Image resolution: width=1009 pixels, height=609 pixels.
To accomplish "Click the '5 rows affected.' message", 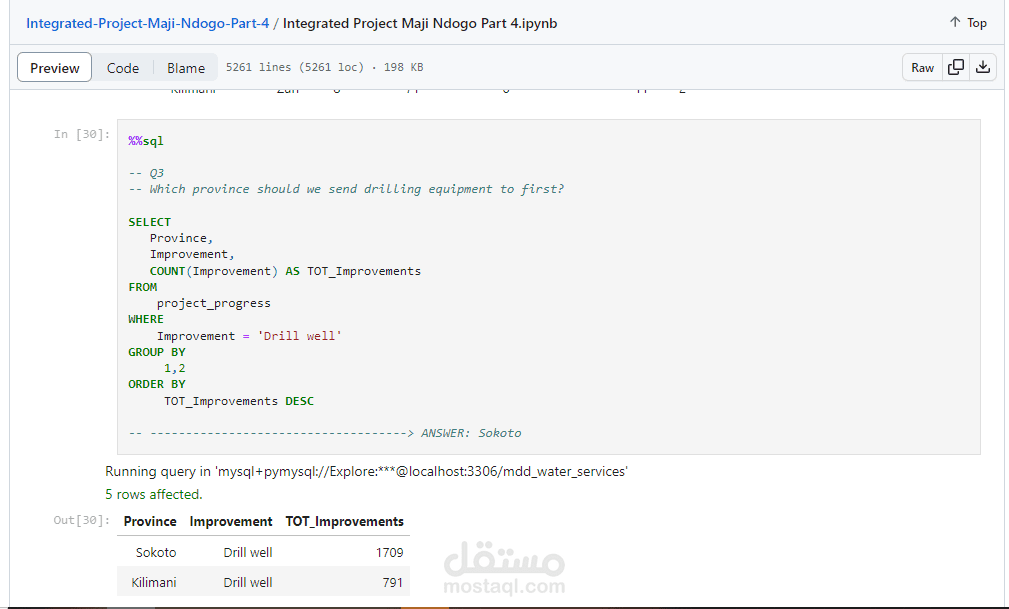I will [x=154, y=494].
